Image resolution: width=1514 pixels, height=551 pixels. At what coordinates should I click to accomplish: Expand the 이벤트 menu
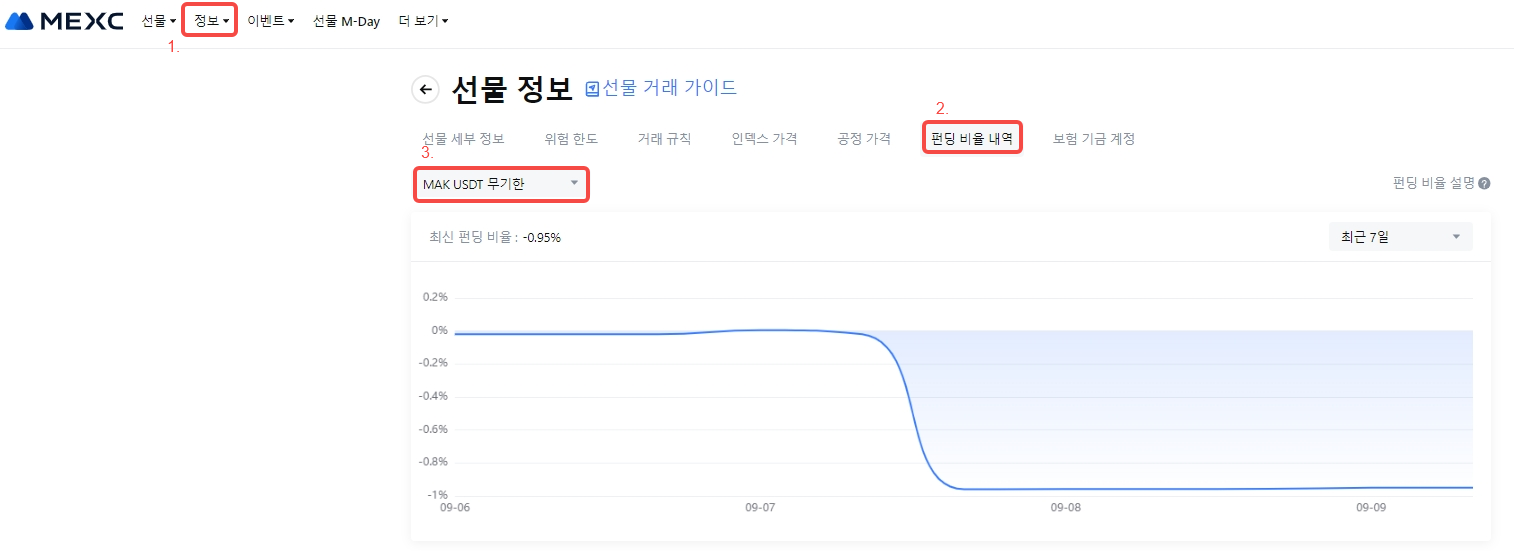[270, 21]
